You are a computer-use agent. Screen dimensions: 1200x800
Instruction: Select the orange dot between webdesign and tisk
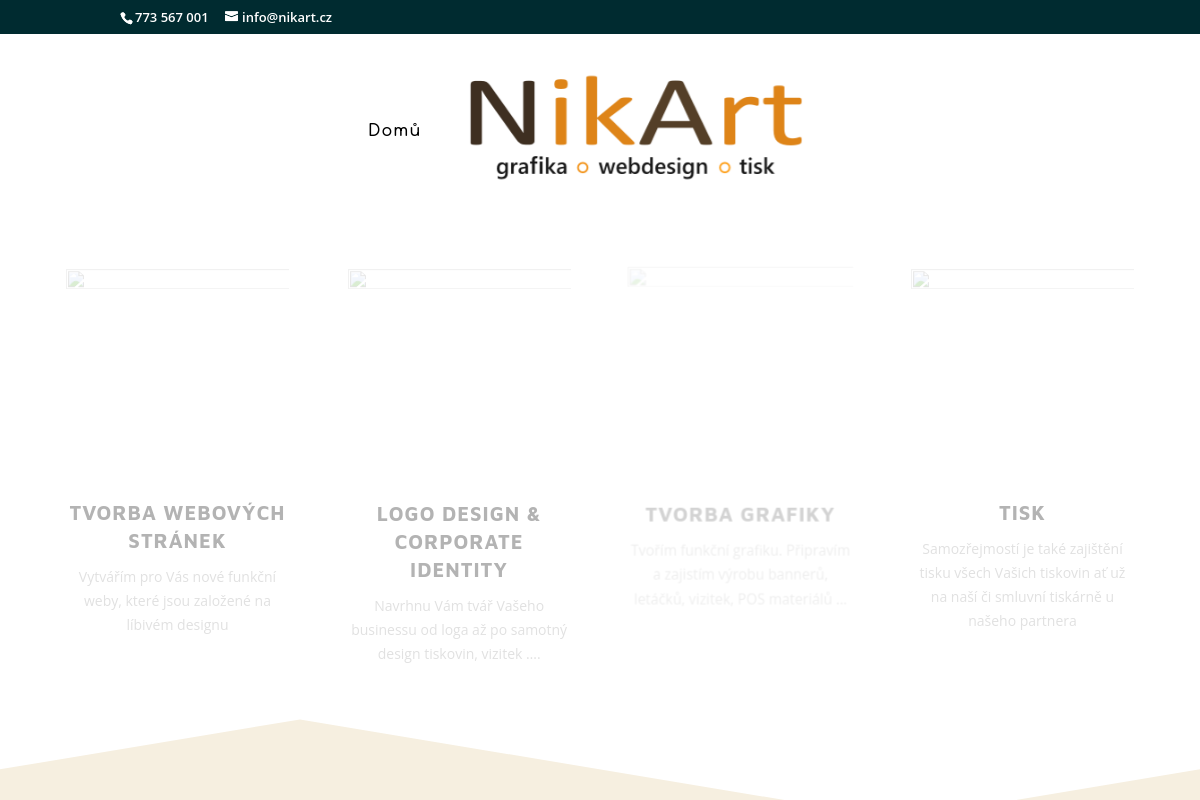click(724, 167)
